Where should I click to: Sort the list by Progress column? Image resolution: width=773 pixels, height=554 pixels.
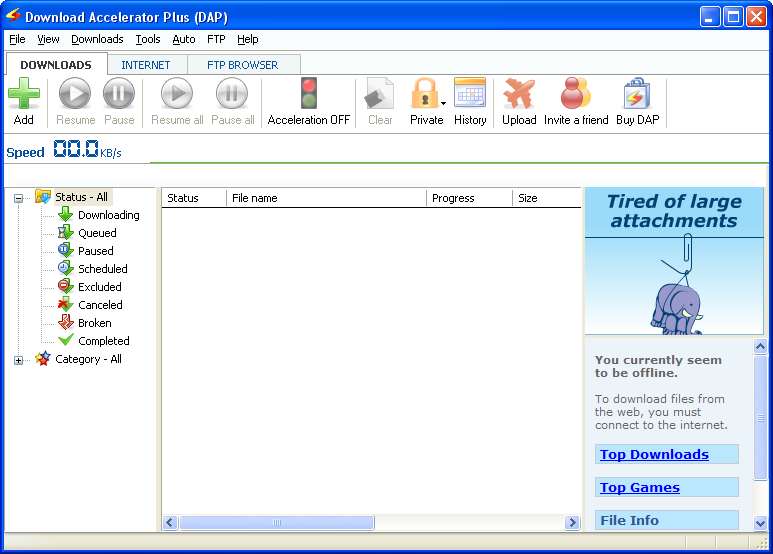pyautogui.click(x=469, y=198)
